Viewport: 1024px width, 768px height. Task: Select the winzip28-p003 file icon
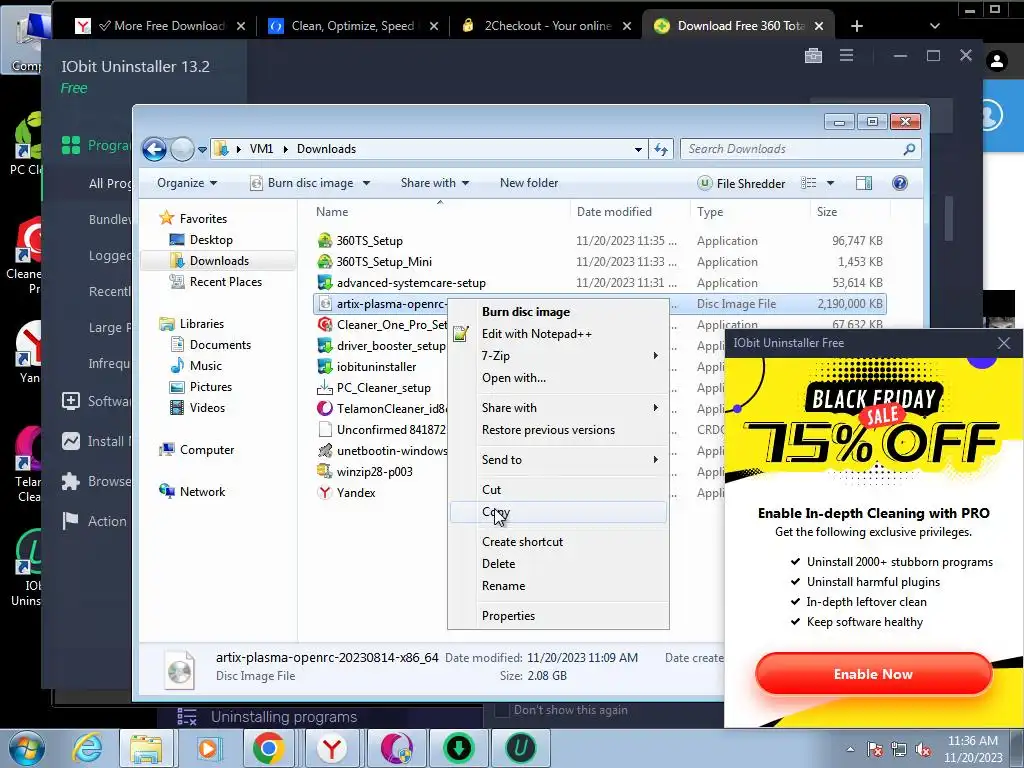coord(325,472)
